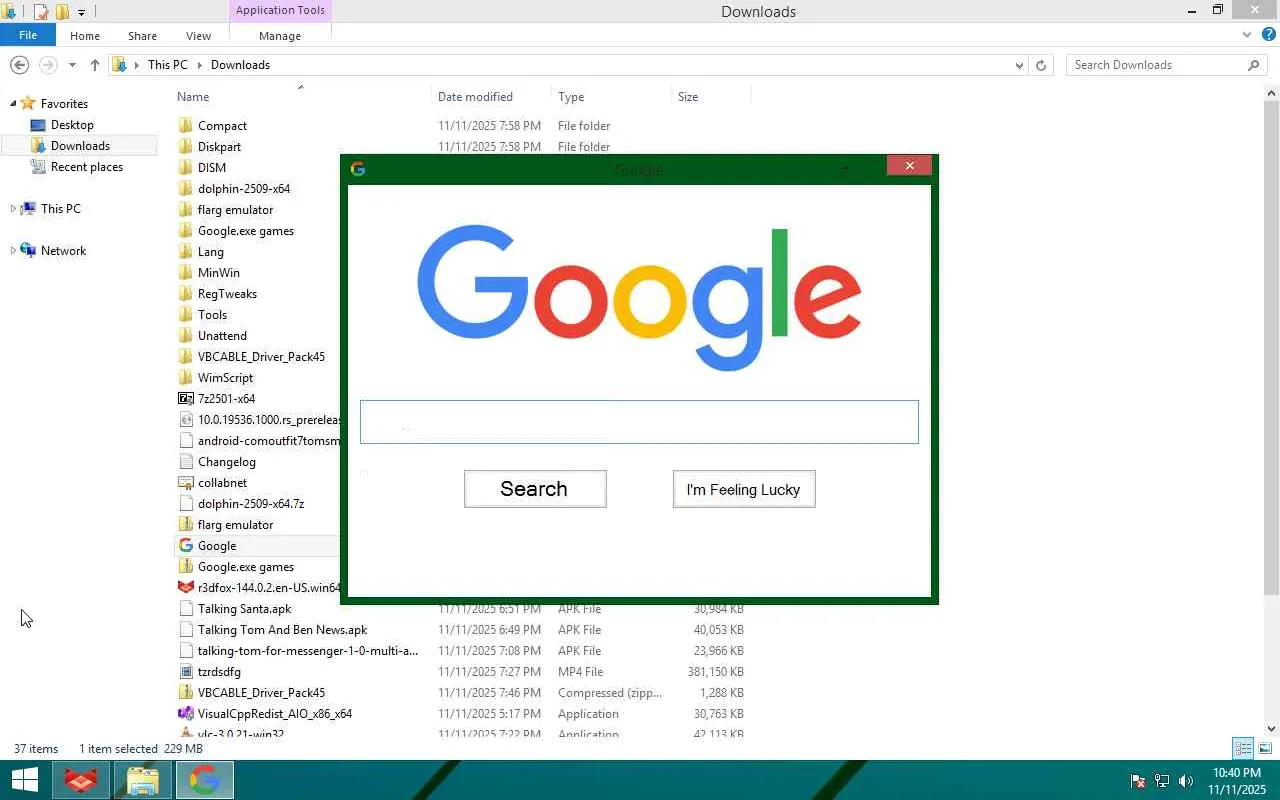This screenshot has width=1280, height=800.
Task: Click the Forward navigation arrow
Action: 47,65
